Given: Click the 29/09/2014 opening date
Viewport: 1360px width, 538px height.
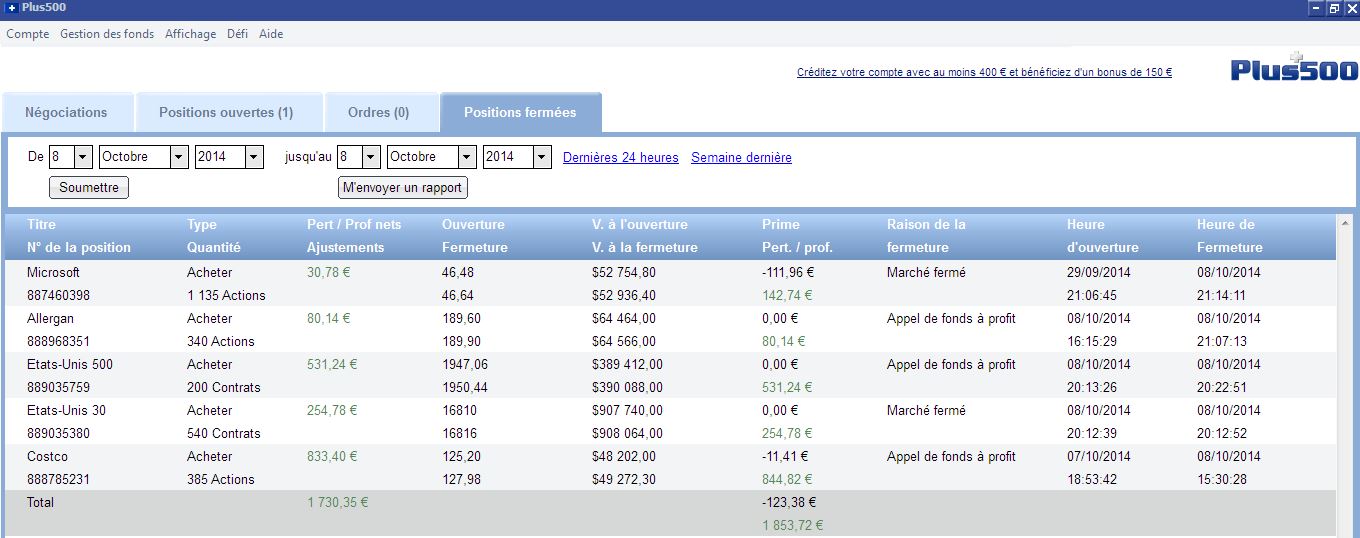Looking at the screenshot, I should click(x=1099, y=272).
